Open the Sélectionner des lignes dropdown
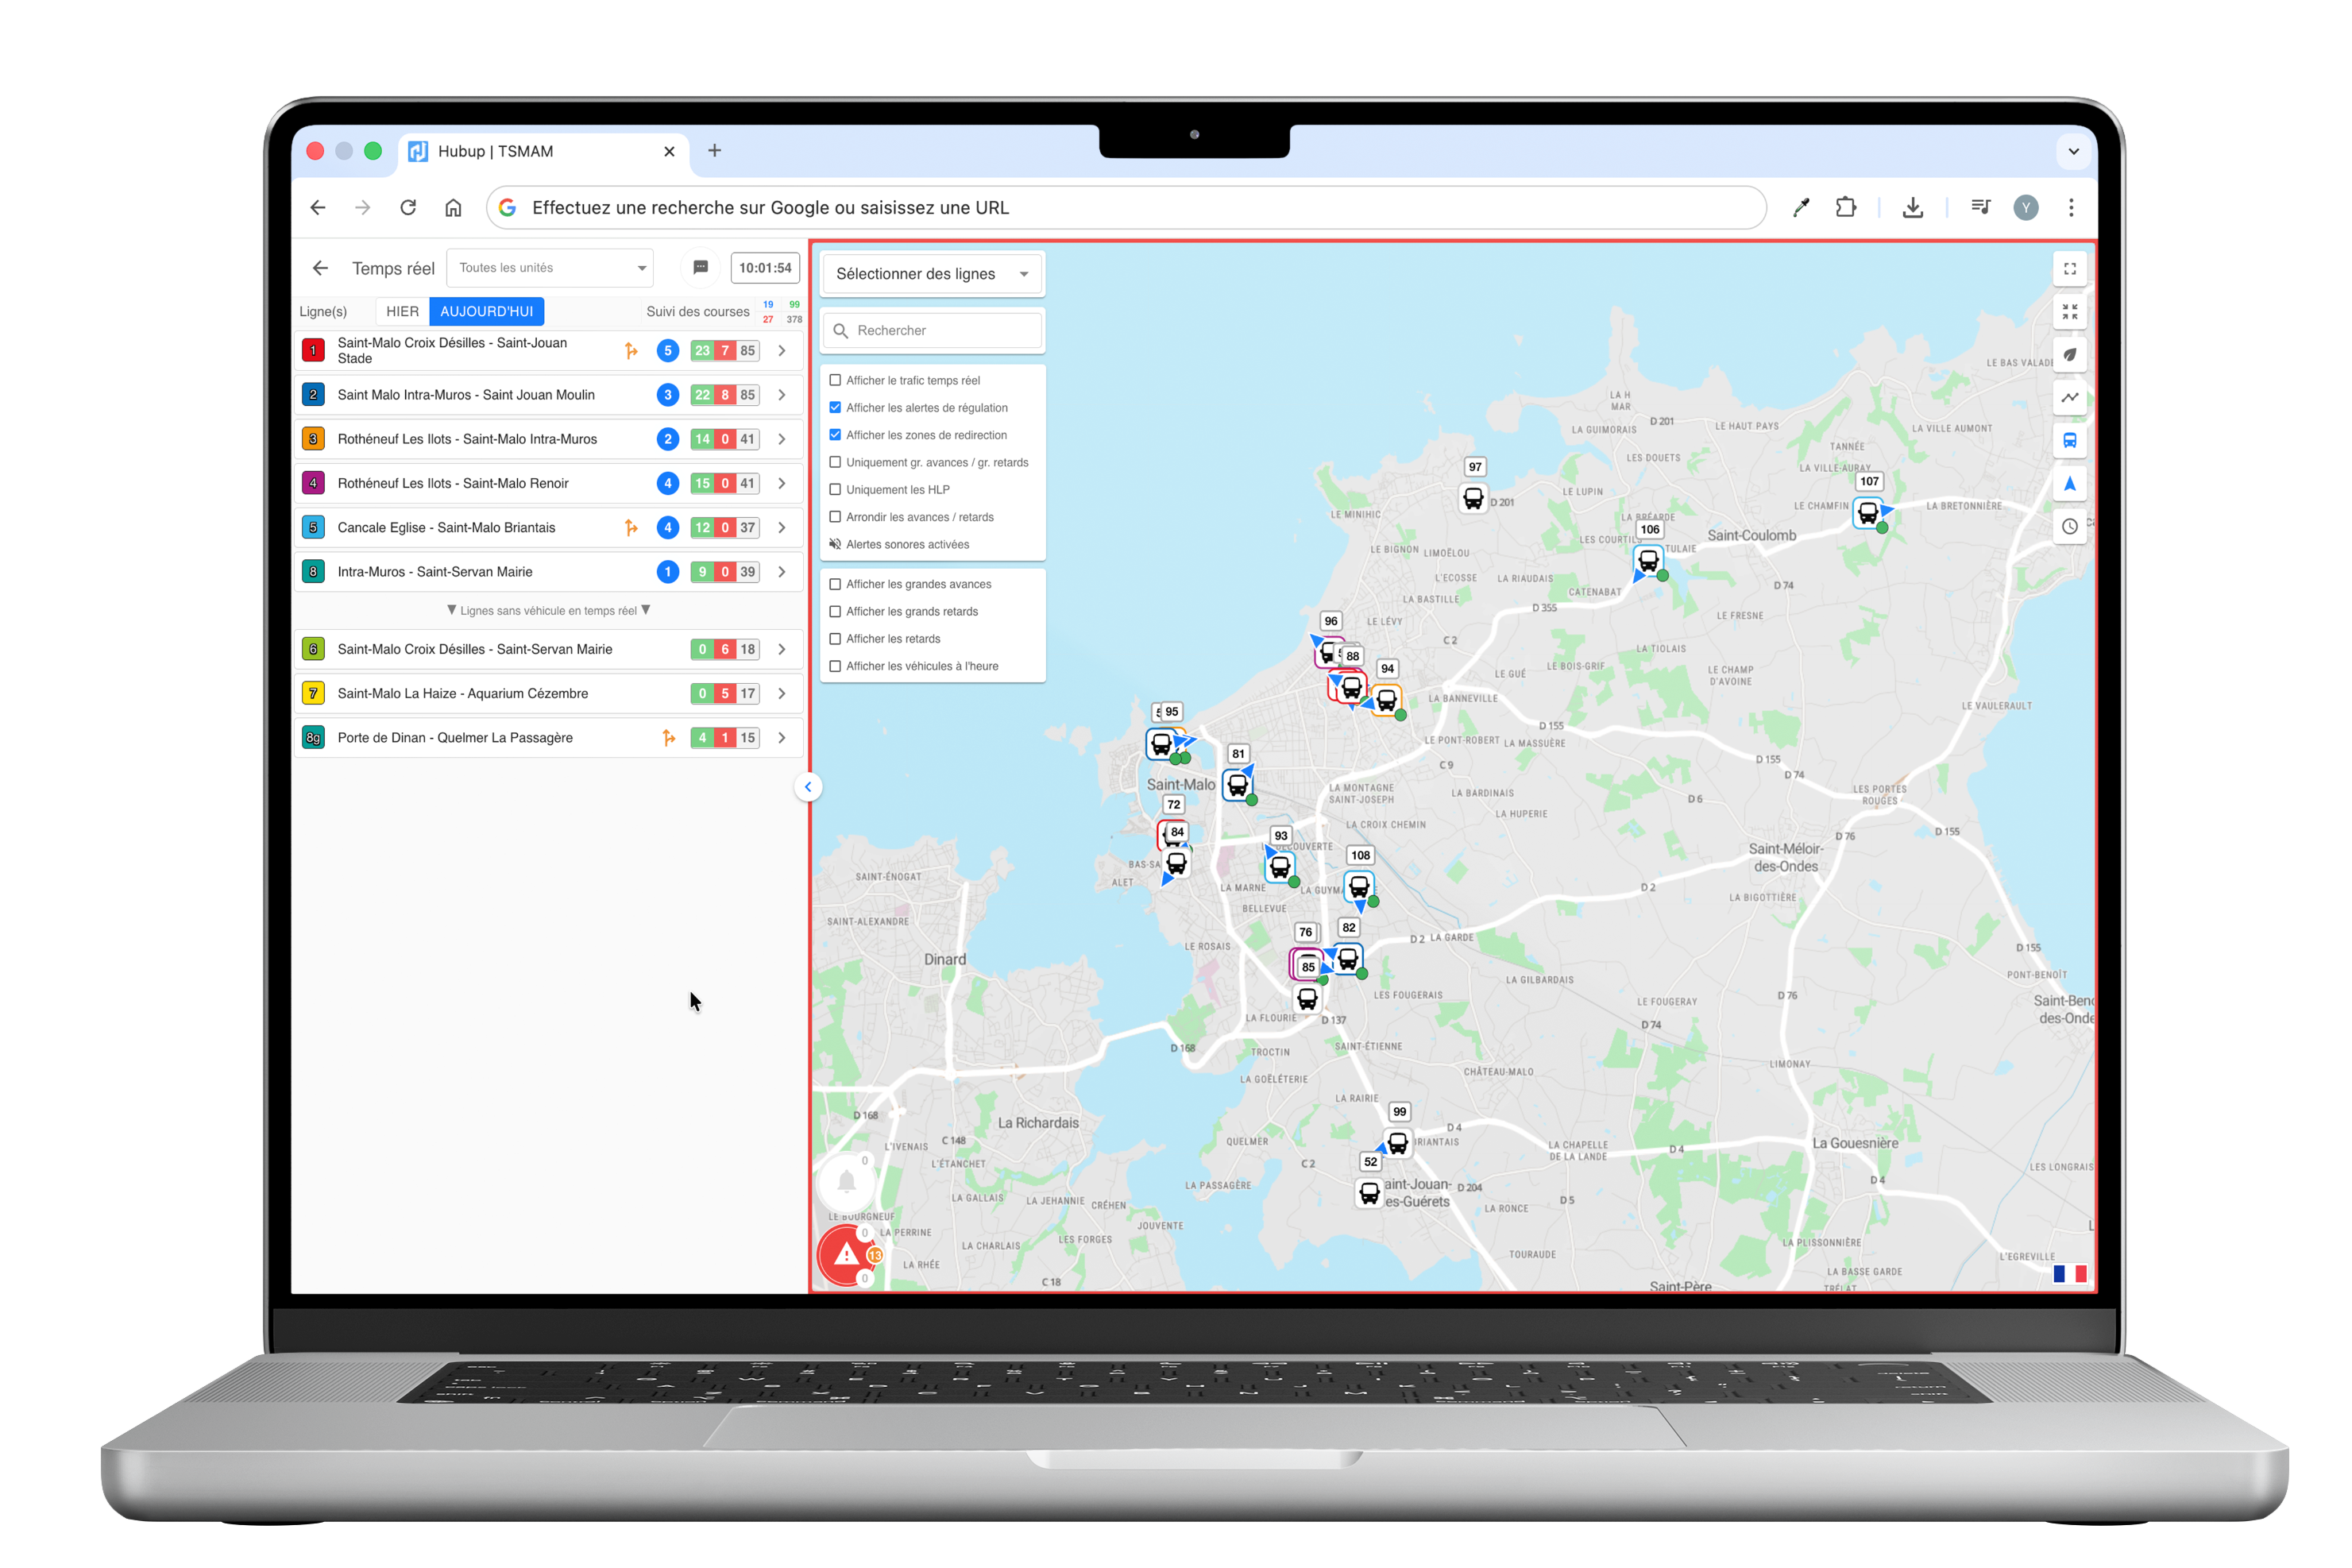This screenshot has height=1568, width=2352. click(931, 274)
